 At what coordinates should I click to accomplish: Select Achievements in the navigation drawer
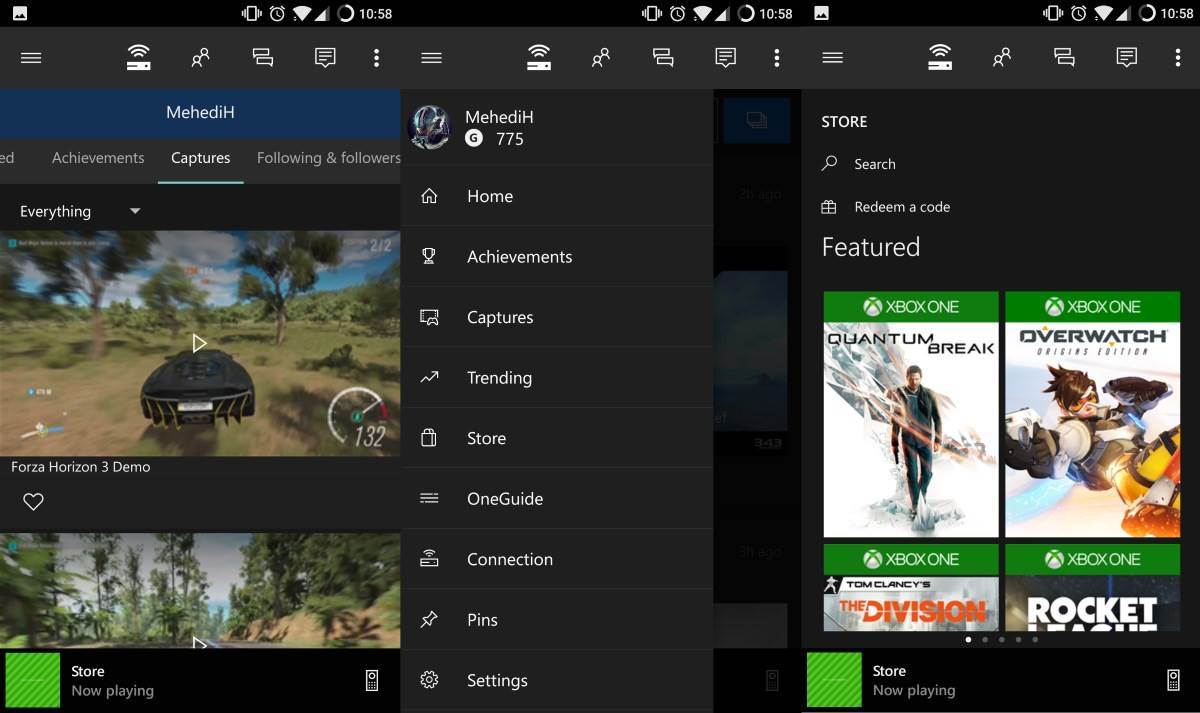[519, 256]
